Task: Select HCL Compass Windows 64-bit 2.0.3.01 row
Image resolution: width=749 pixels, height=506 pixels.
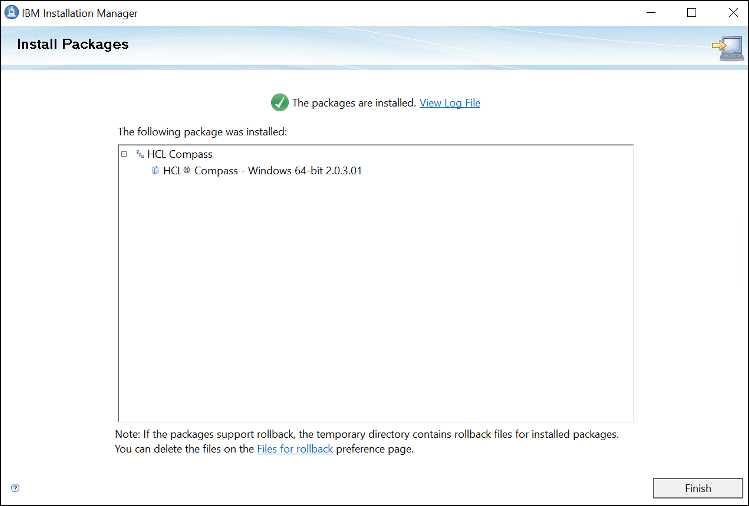Action: [x=262, y=171]
